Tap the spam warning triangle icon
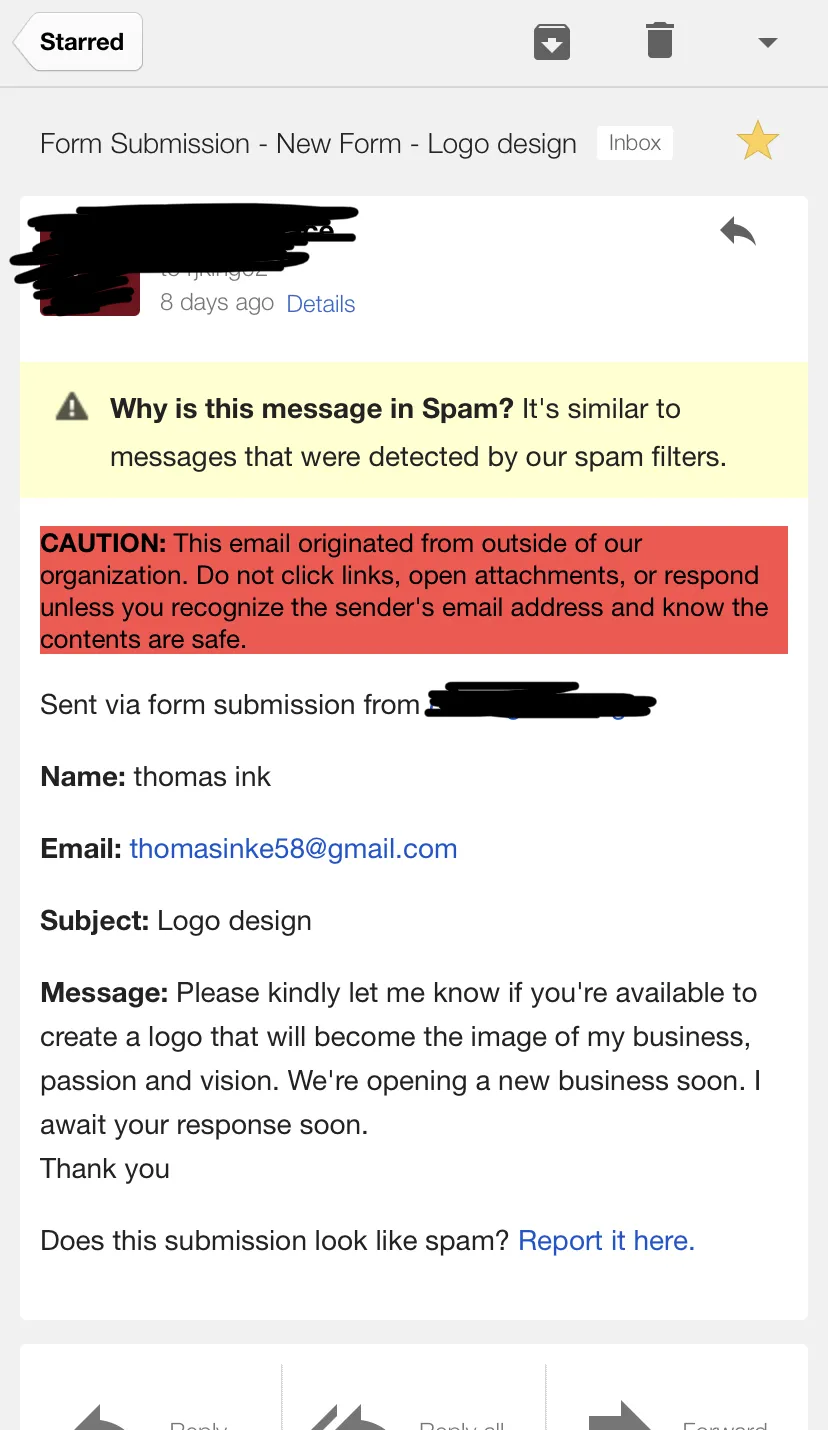Viewport: 828px width, 1430px height. pos(72,407)
